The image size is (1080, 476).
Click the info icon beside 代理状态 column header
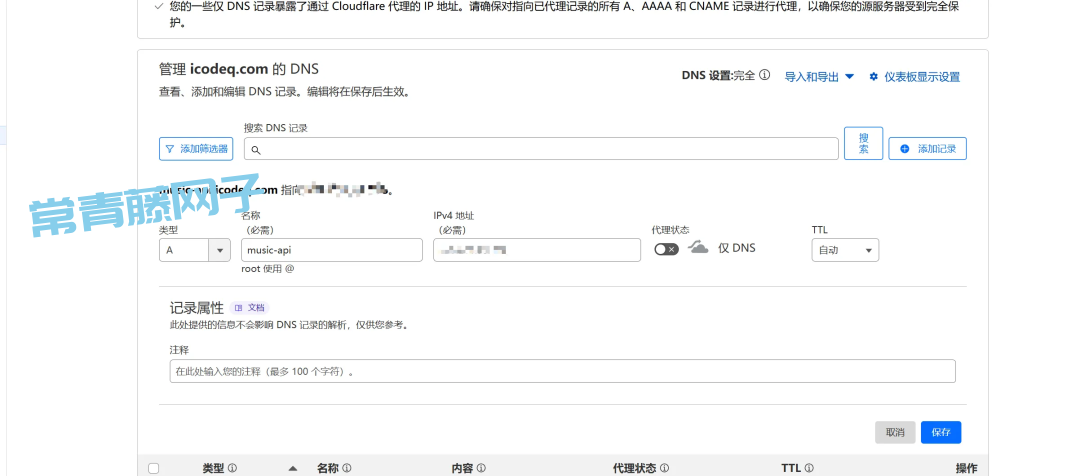tap(664, 468)
